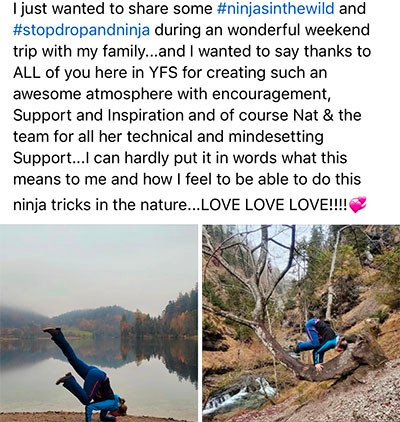This screenshot has width=400, height=422.
Task: Click the word 'encouragement,' in the post
Action: pyautogui.click(x=271, y=95)
